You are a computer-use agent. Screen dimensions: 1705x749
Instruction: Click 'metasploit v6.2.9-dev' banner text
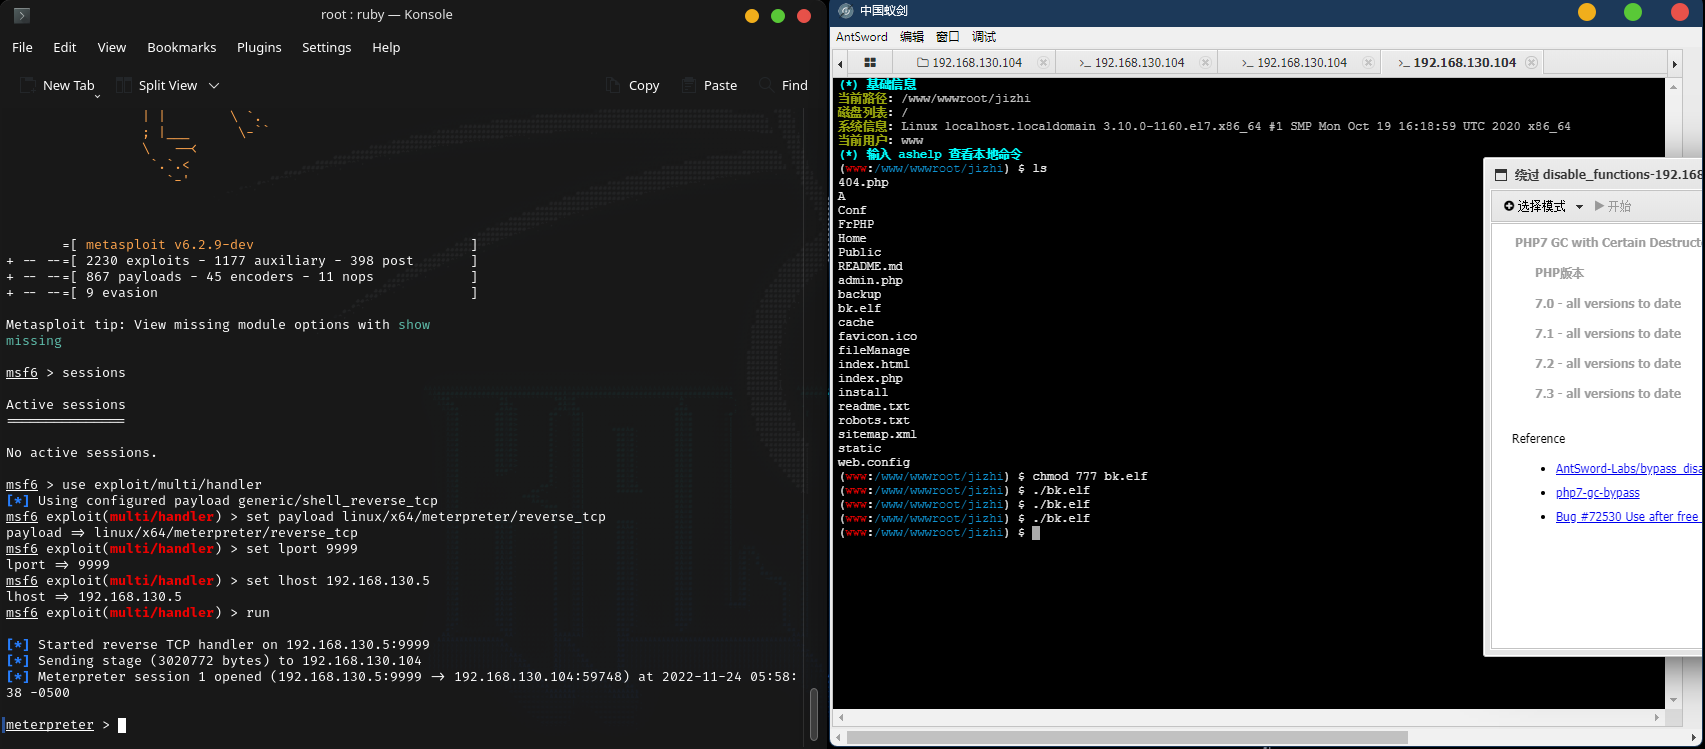(x=170, y=245)
